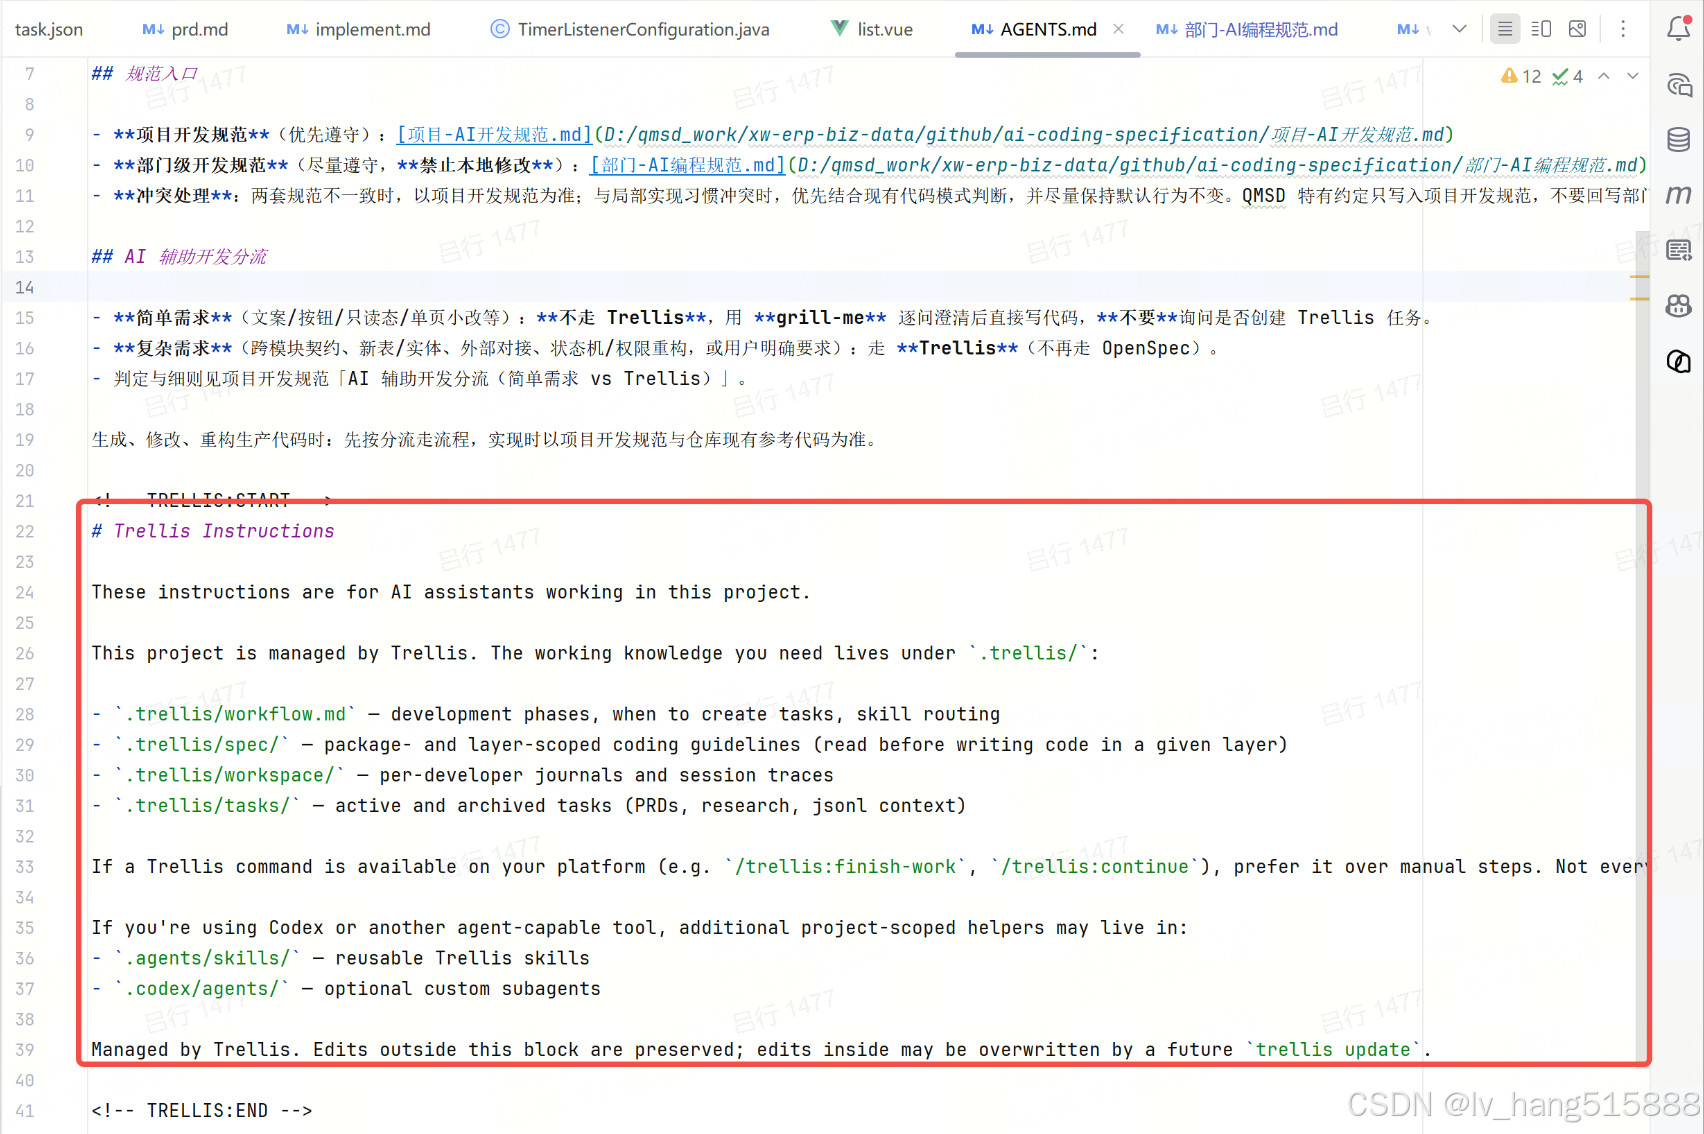Switch to the task.json tab
This screenshot has height=1134, width=1704.
tap(49, 29)
